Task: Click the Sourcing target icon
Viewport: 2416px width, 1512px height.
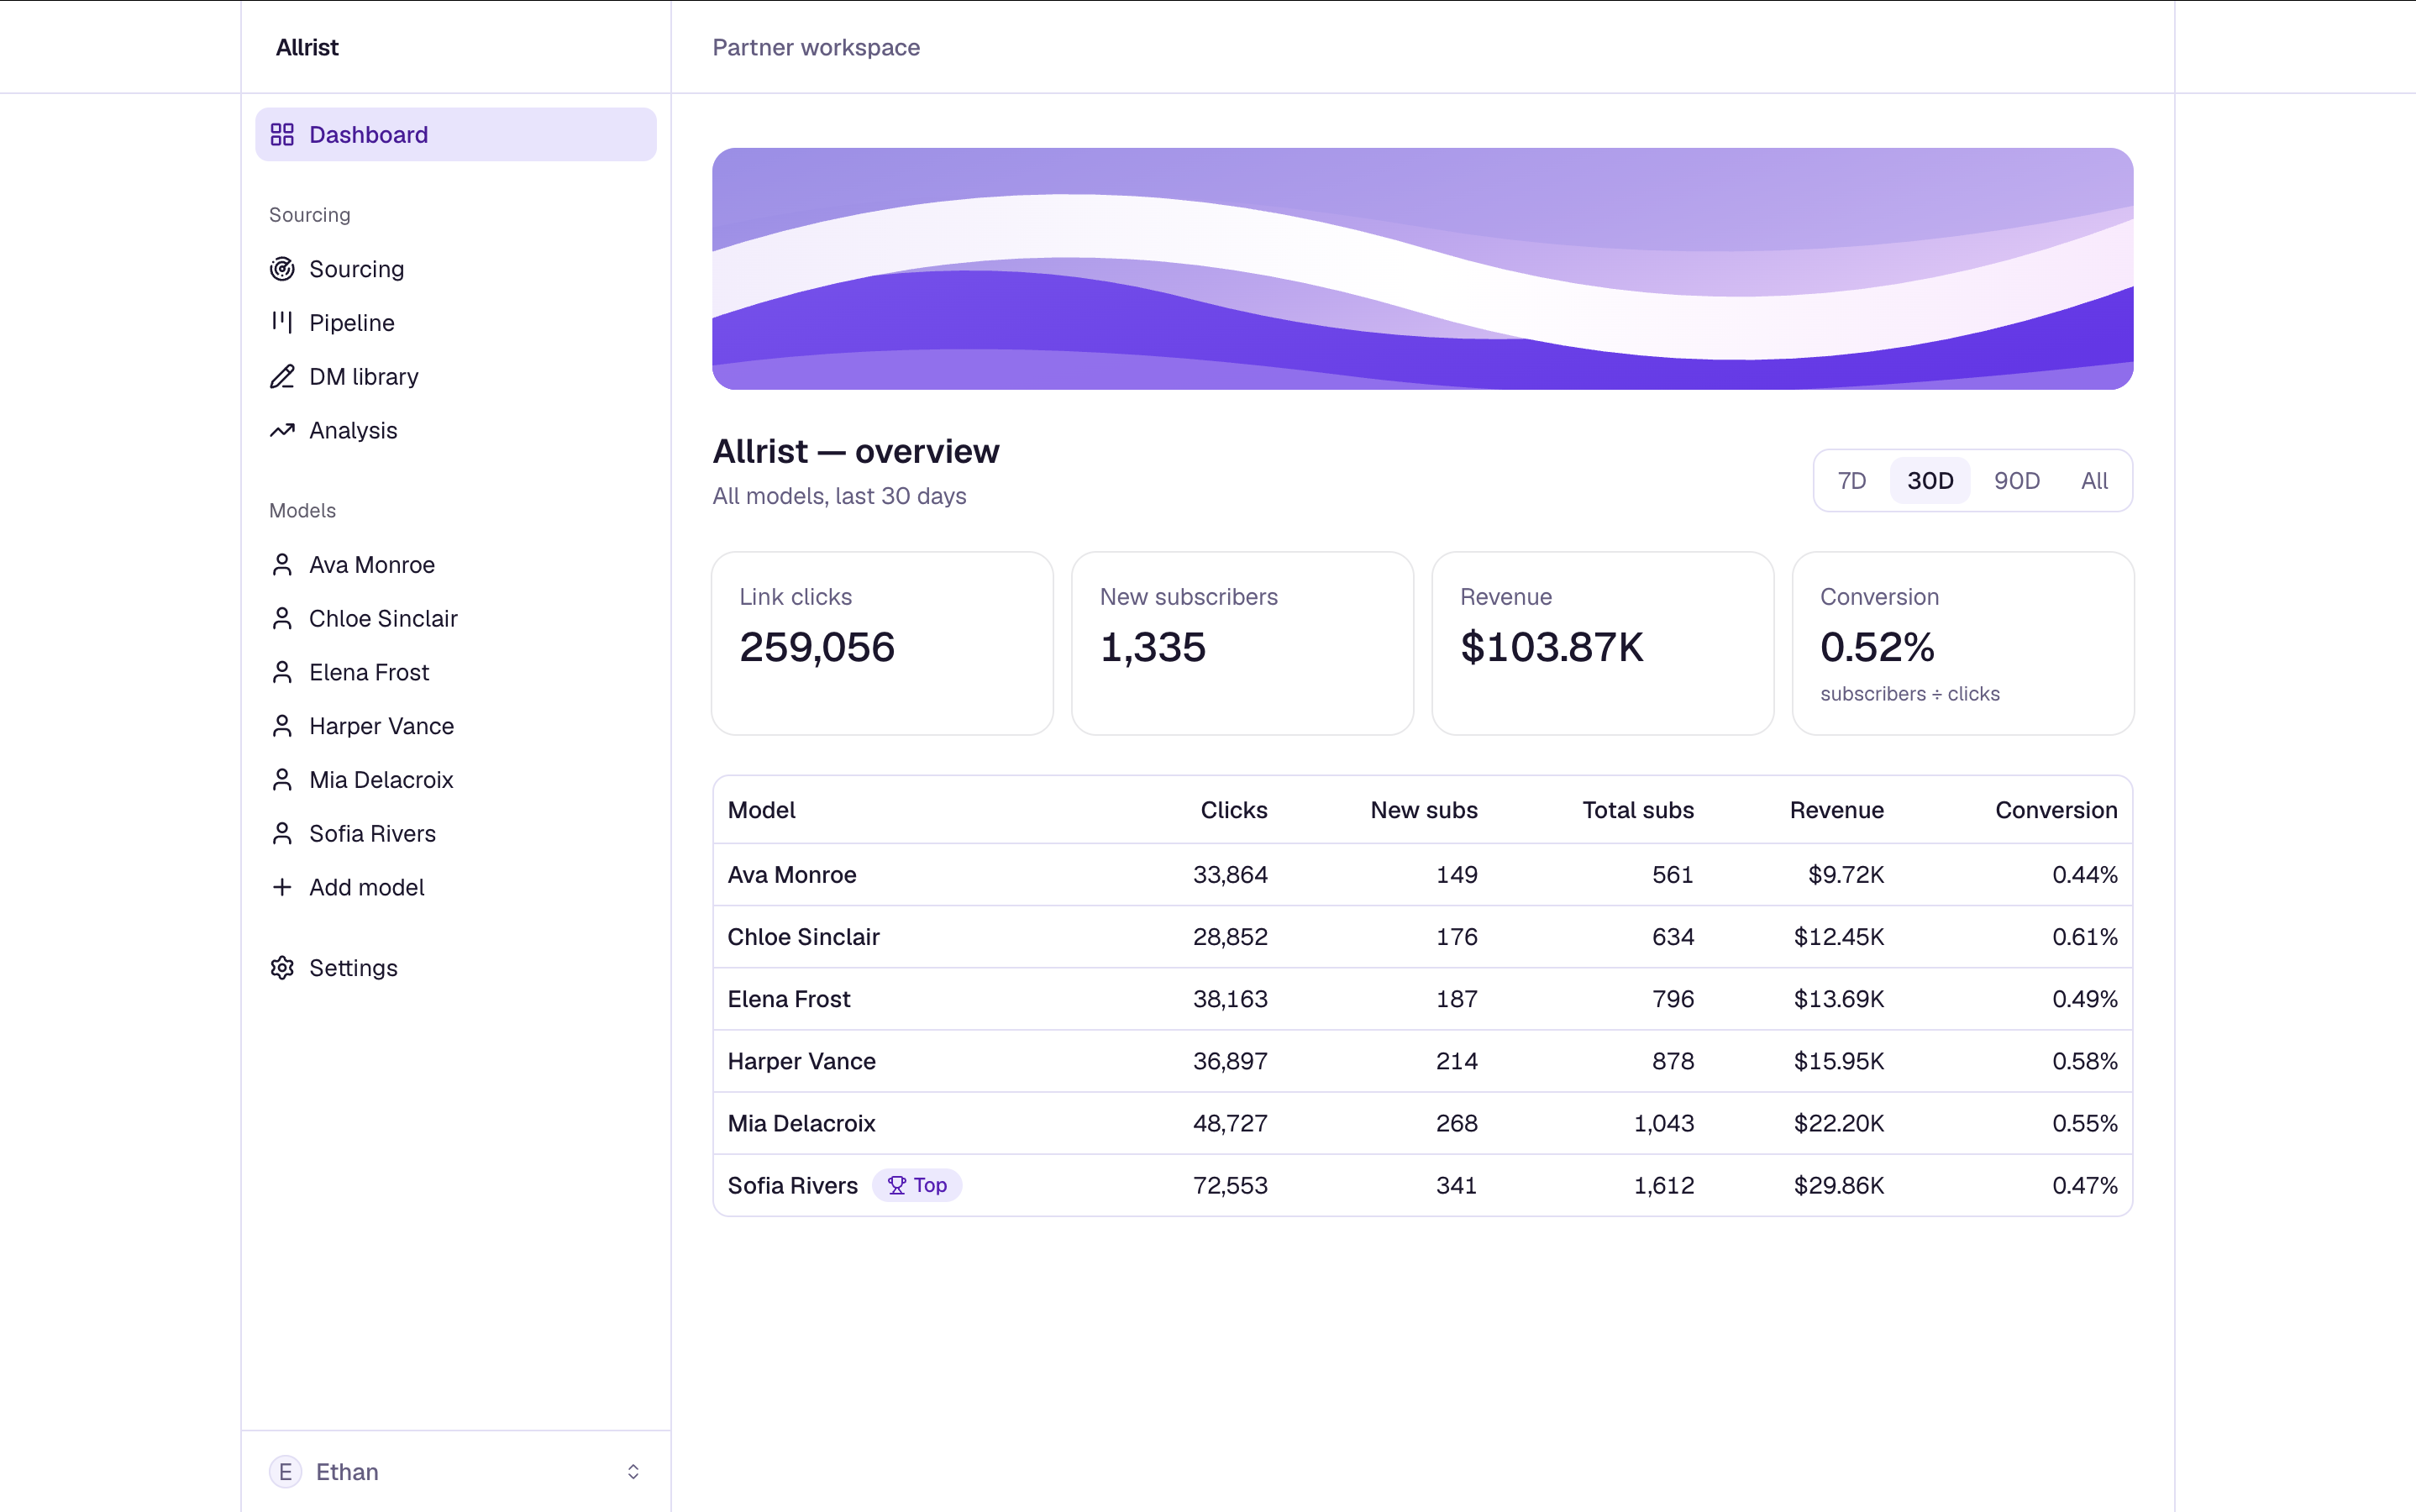Action: (282, 269)
